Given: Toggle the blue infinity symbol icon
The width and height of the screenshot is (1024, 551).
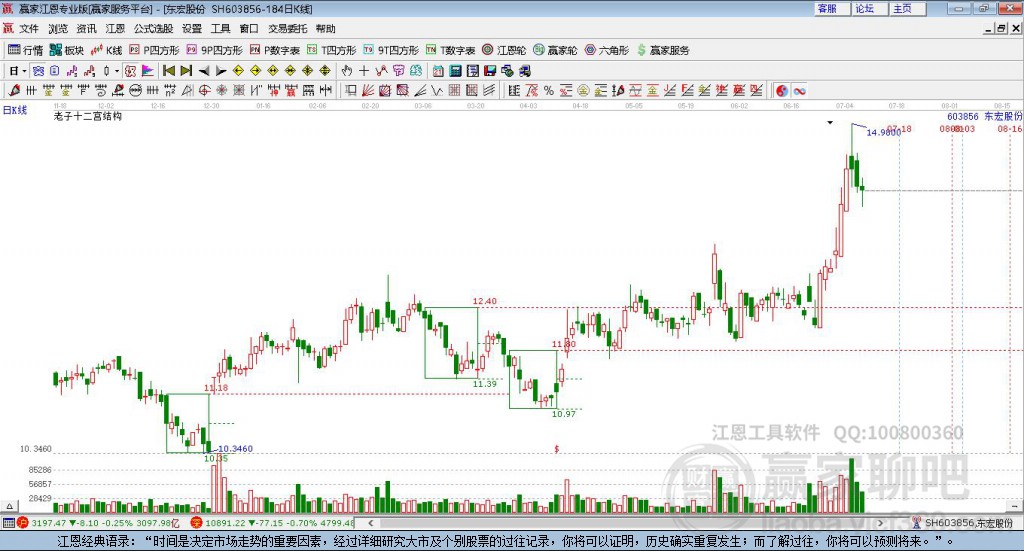Looking at the screenshot, I should point(799,91).
